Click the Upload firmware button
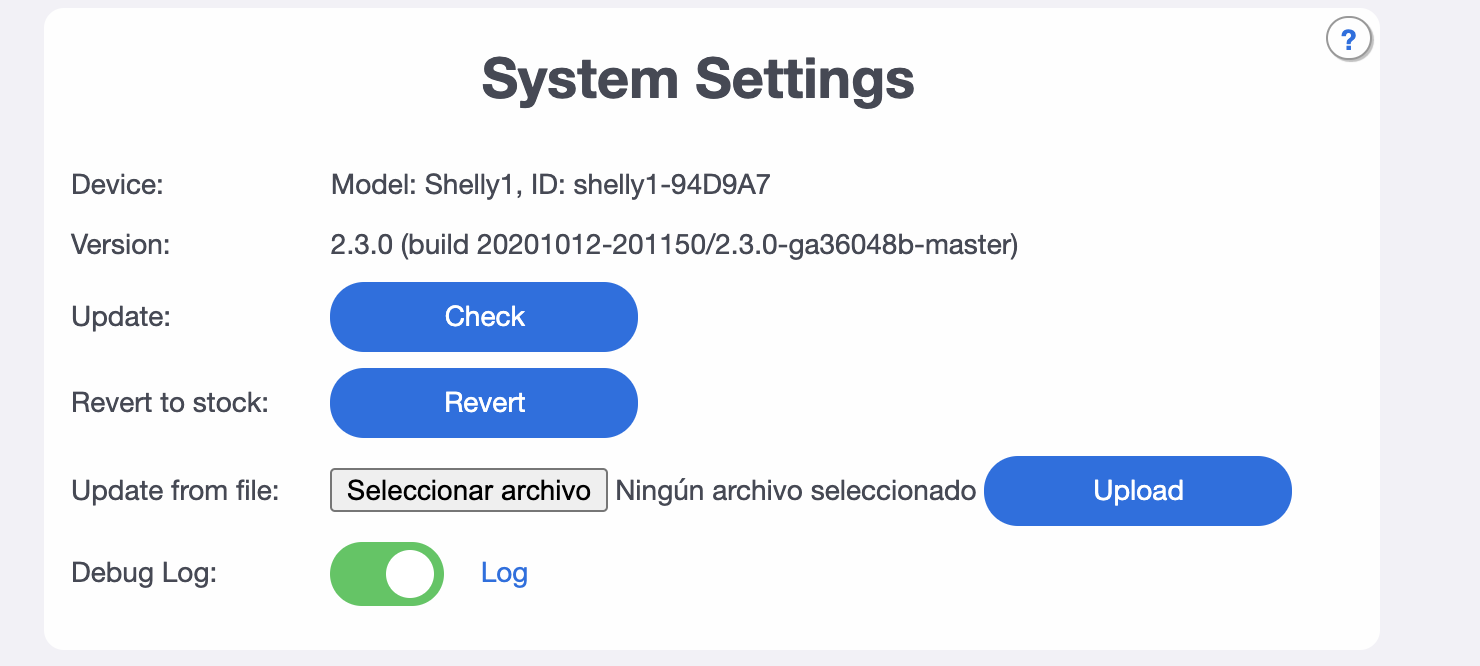 coord(1138,491)
